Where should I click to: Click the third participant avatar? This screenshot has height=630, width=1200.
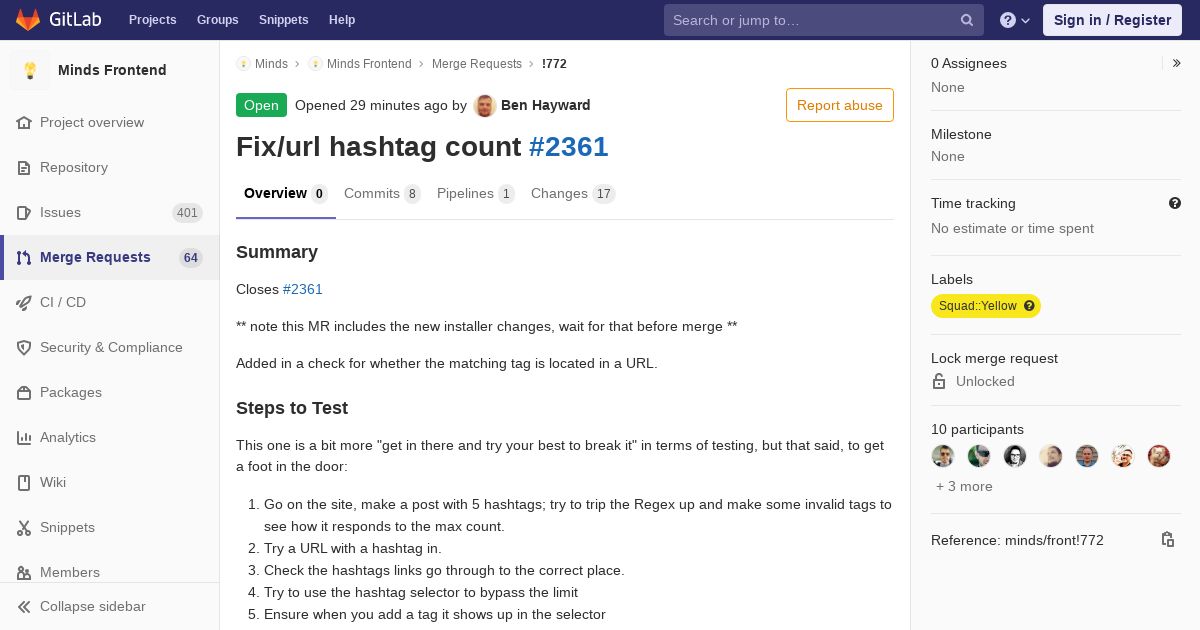click(1015, 456)
